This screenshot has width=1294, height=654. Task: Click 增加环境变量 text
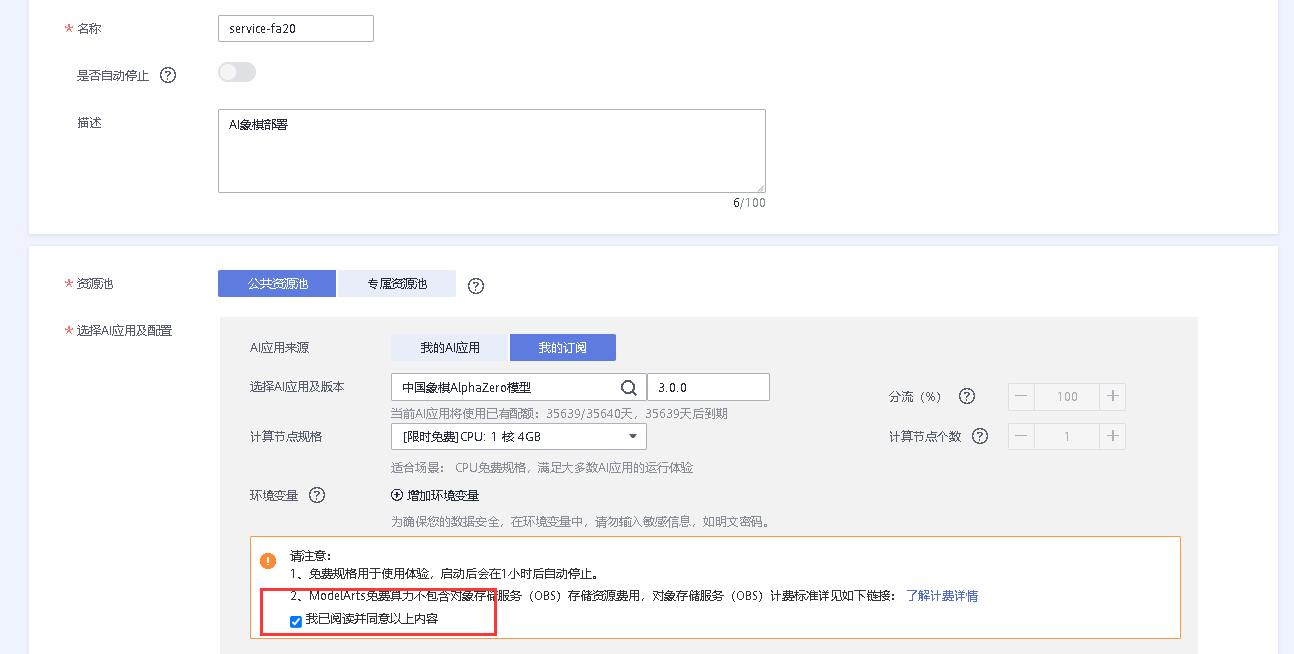coord(443,495)
